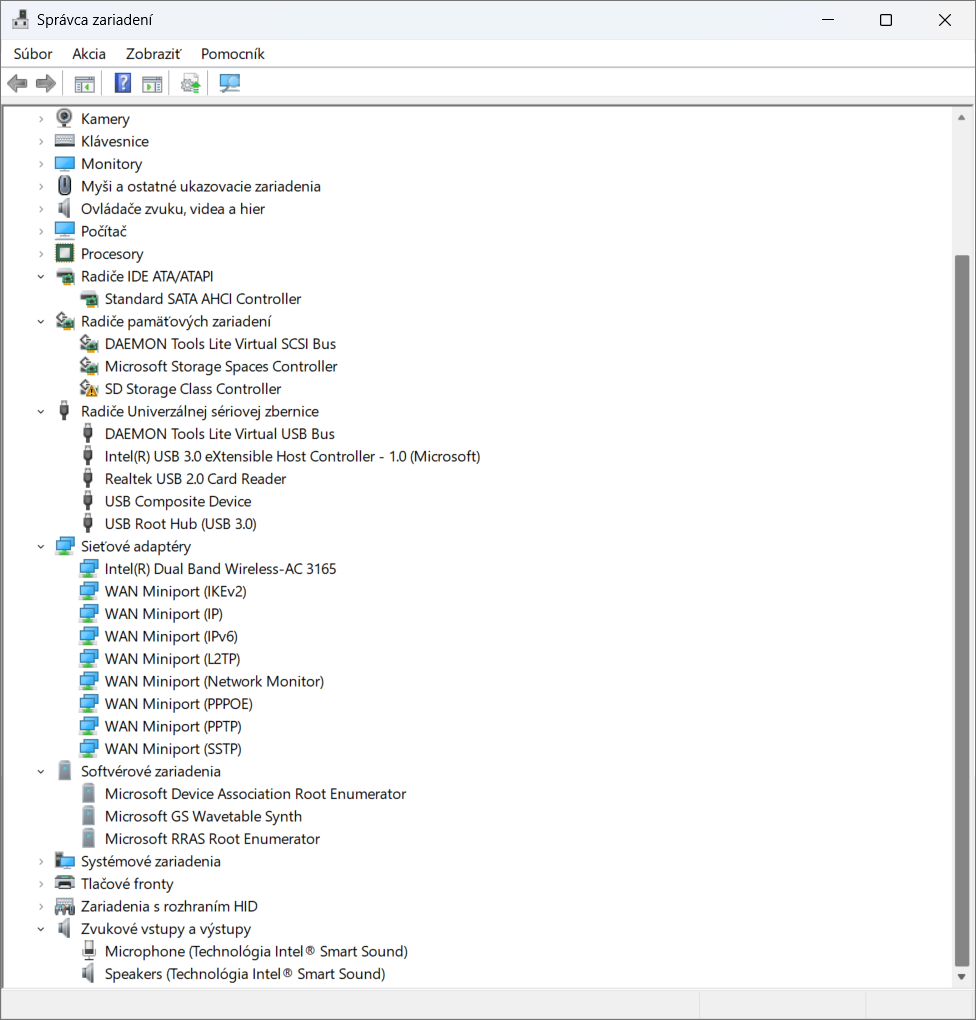
Task: Click the Update driver toolbar icon
Action: coord(190,84)
